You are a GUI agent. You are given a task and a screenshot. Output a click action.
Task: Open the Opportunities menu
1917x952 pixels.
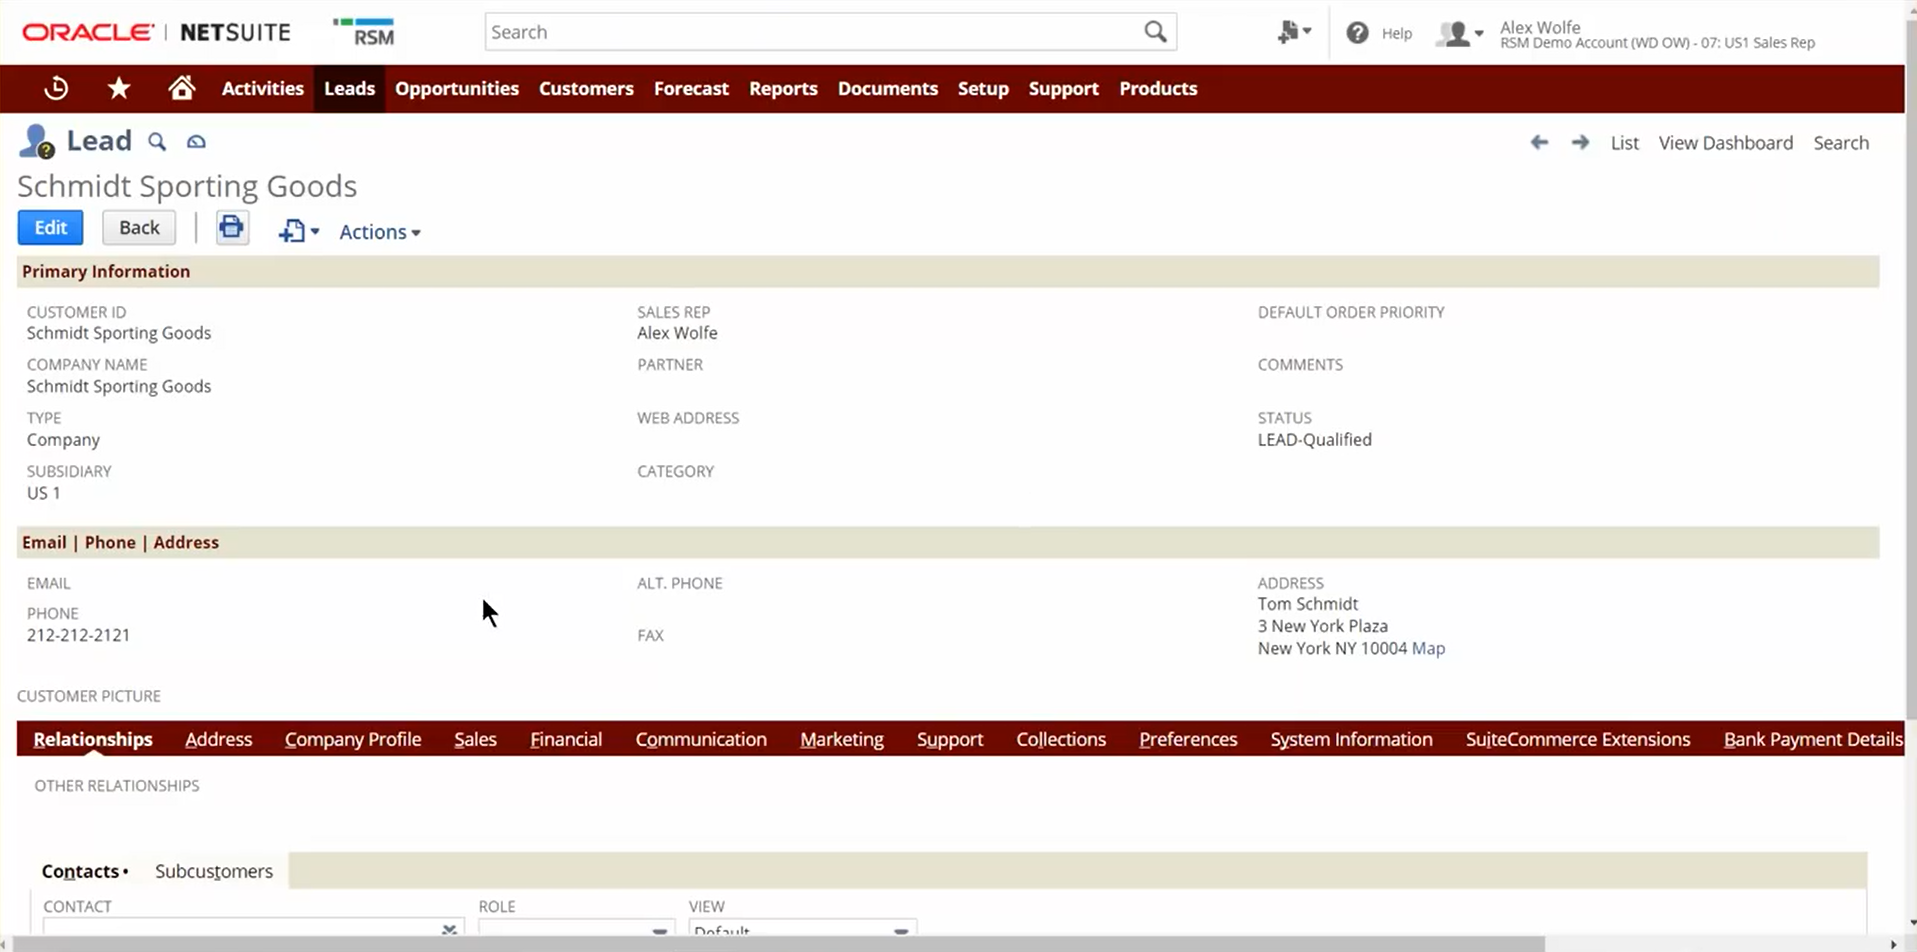[456, 88]
